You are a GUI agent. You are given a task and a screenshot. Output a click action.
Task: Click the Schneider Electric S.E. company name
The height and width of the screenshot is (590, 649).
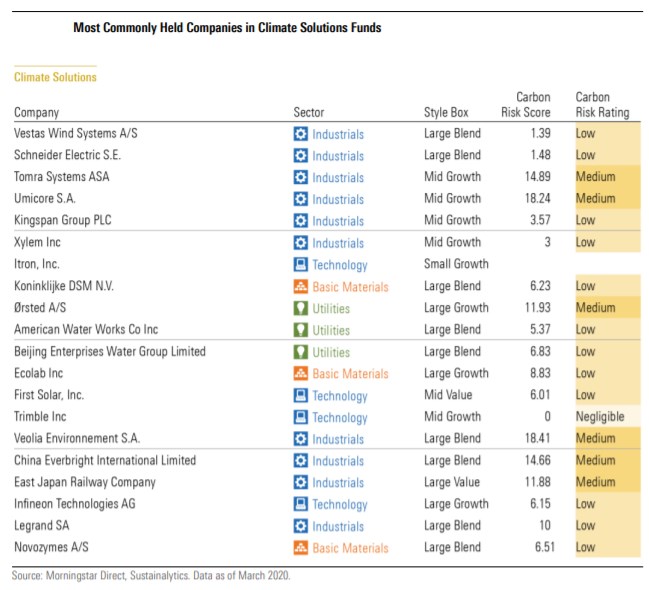(69, 155)
